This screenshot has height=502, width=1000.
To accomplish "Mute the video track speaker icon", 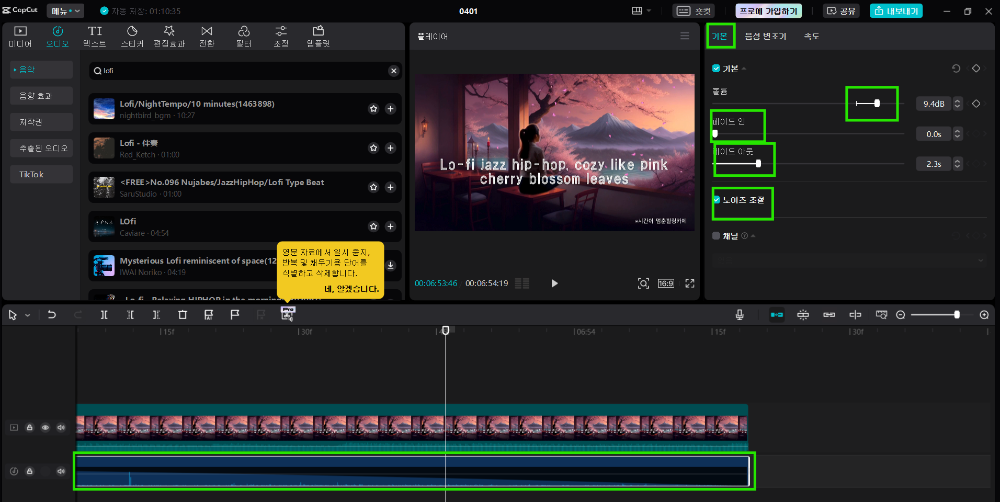I will tap(61, 427).
